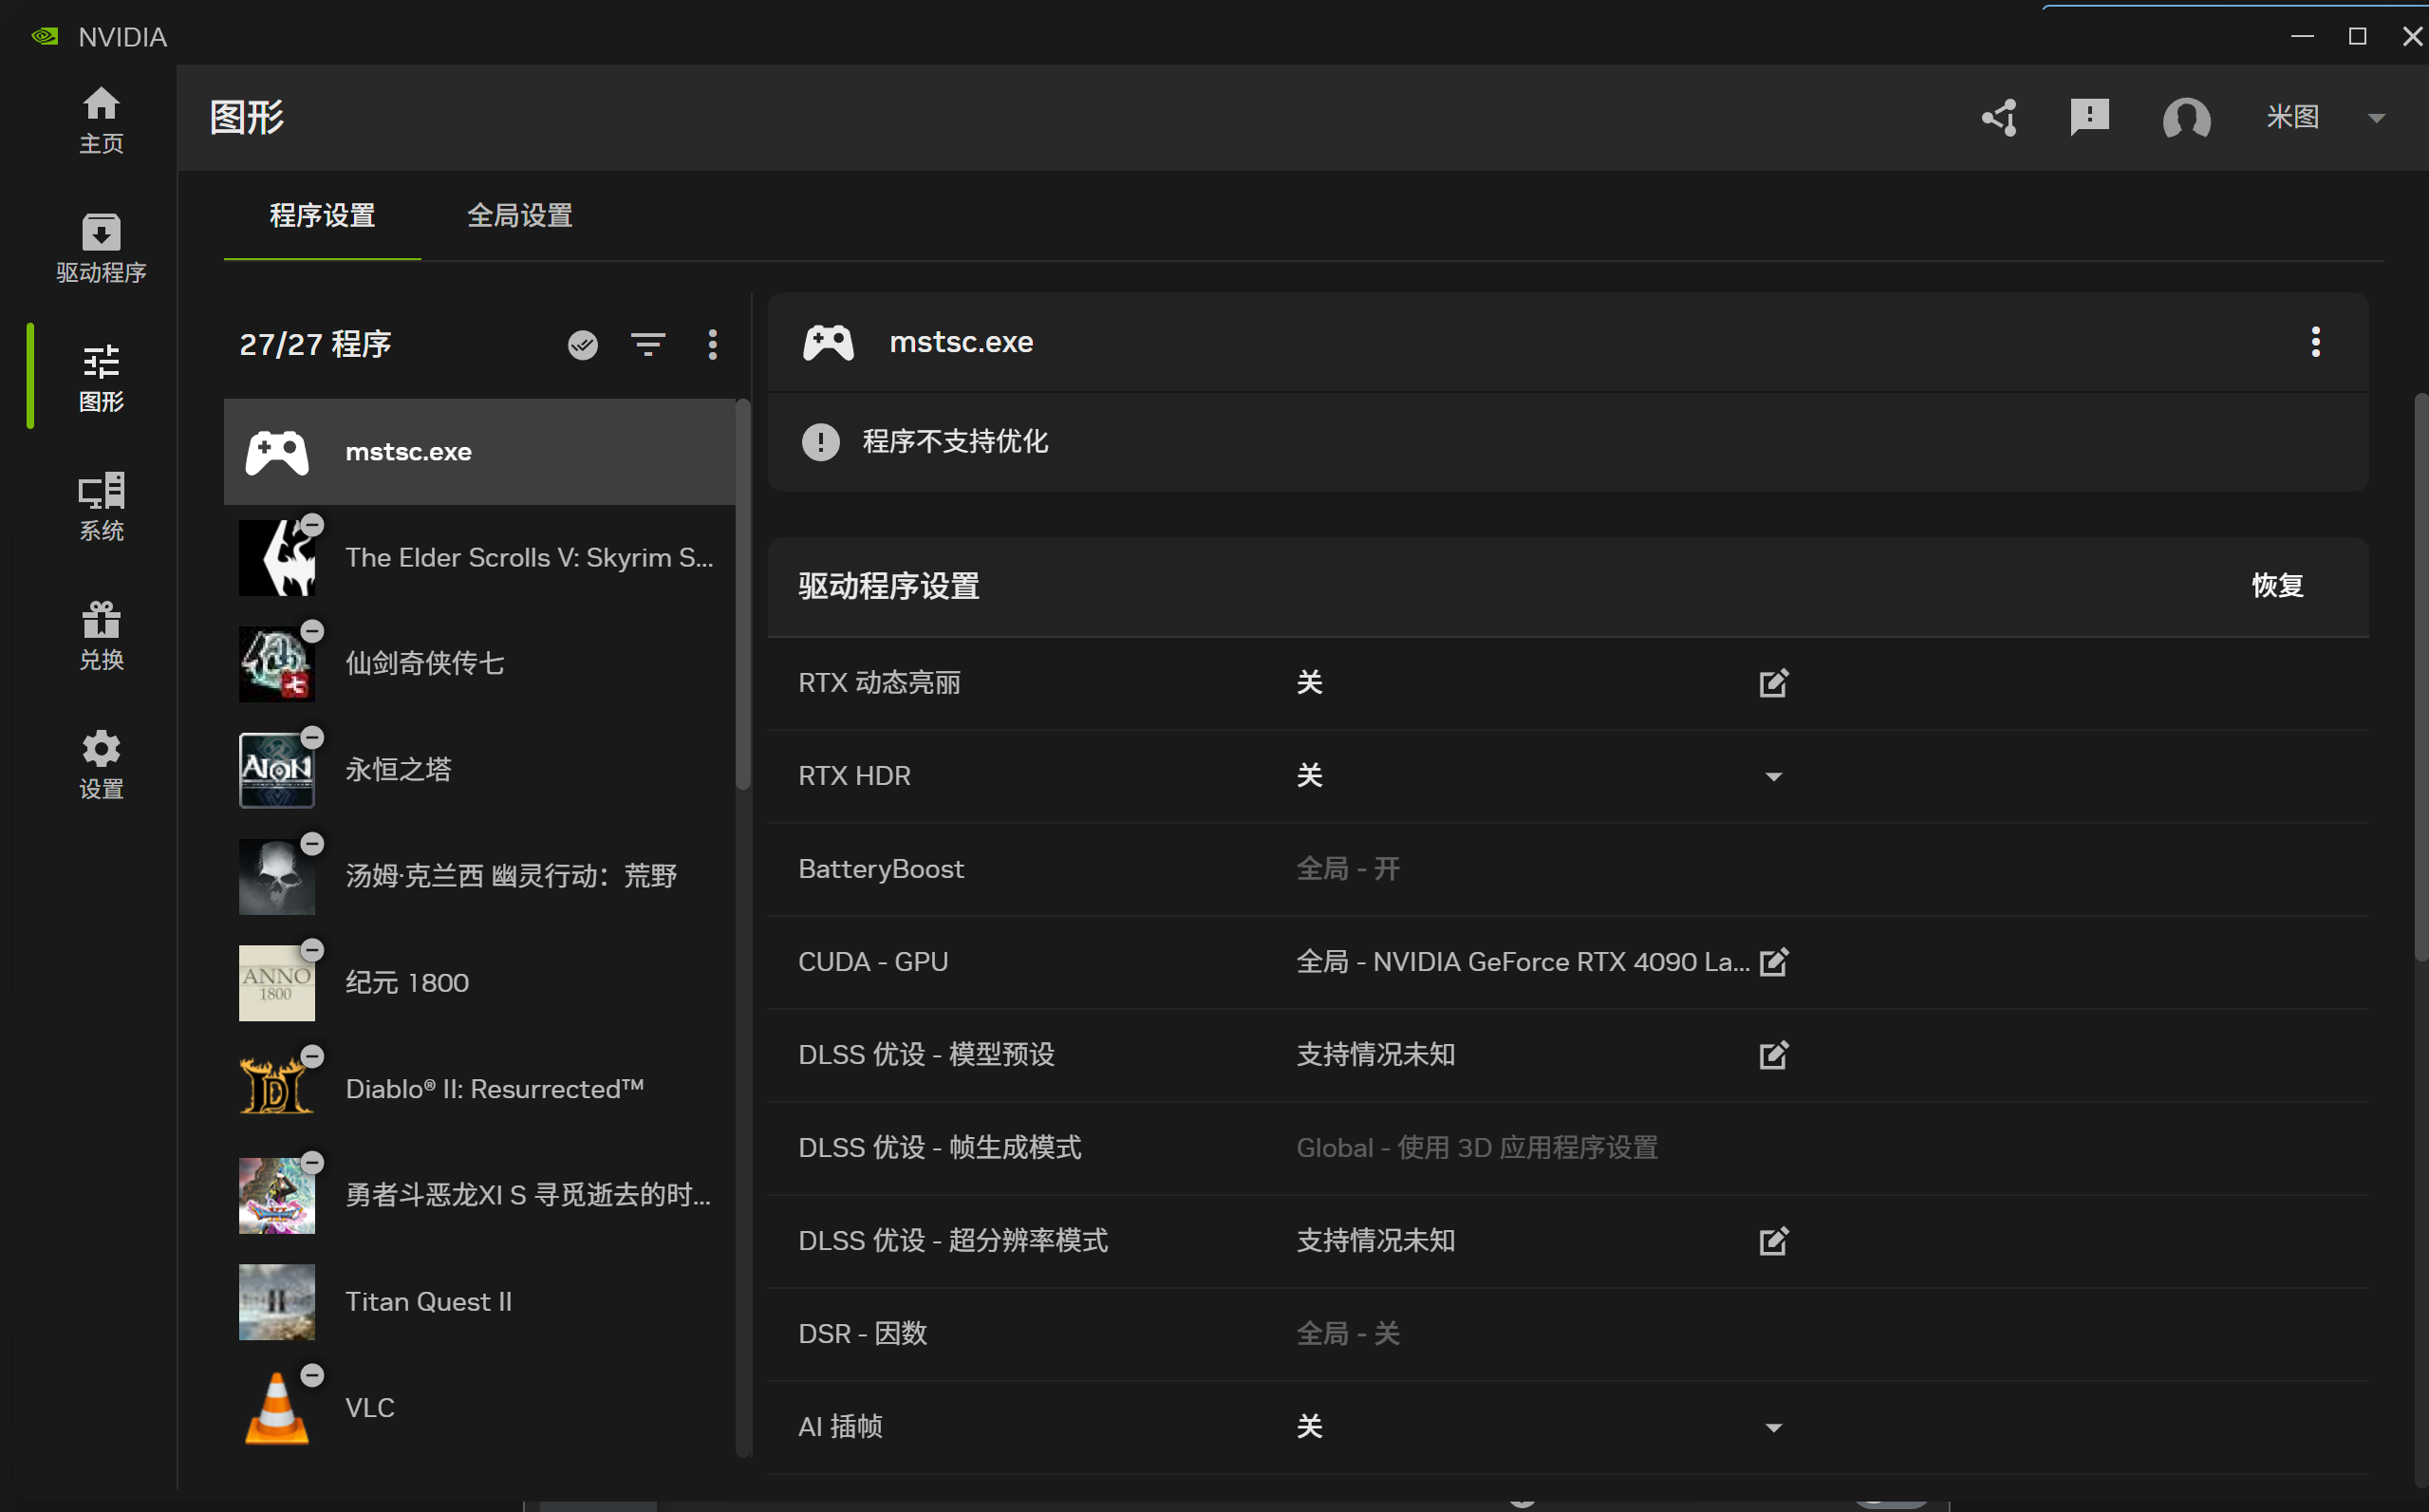Click the BatteryBoost setting row
The height and width of the screenshot is (1512, 2429).
pyautogui.click(x=1568, y=869)
